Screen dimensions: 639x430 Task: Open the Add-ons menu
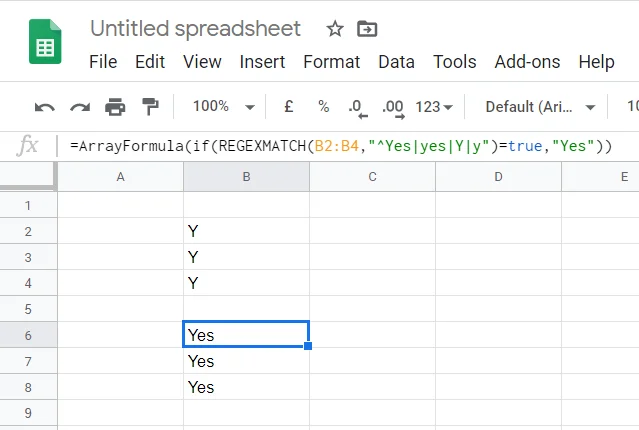click(528, 62)
